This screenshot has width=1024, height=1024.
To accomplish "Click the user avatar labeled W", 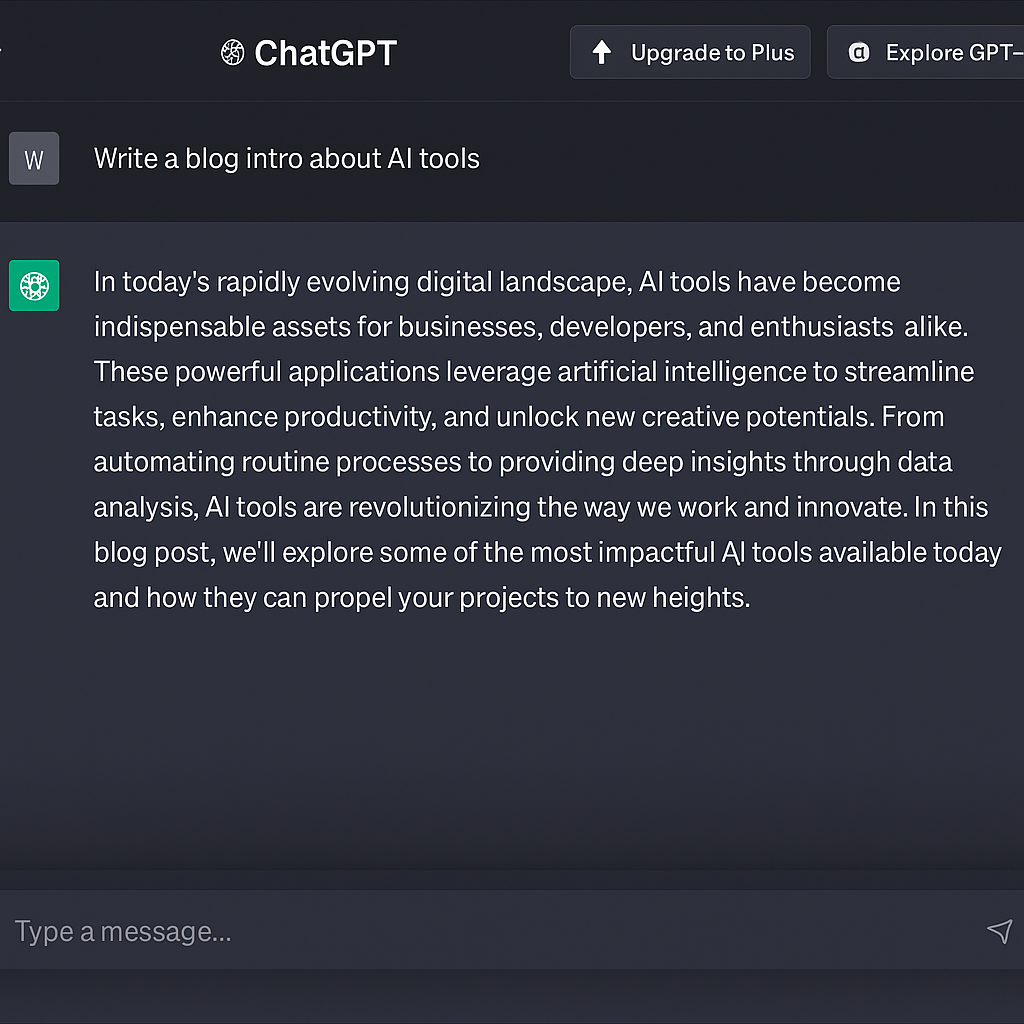I will point(34,159).
